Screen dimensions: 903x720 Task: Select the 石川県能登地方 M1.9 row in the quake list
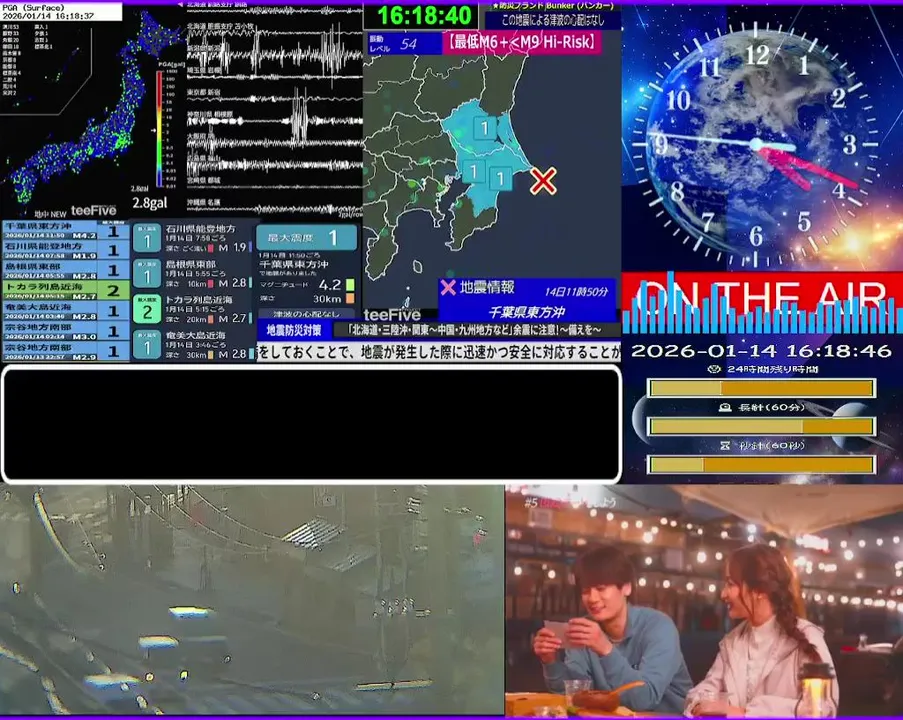65,250
